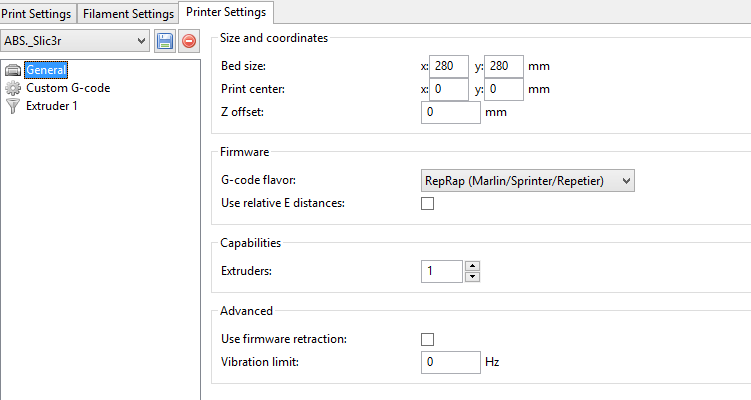This screenshot has width=751, height=400.
Task: Toggle Use firmware retraction checkbox
Action: click(428, 339)
